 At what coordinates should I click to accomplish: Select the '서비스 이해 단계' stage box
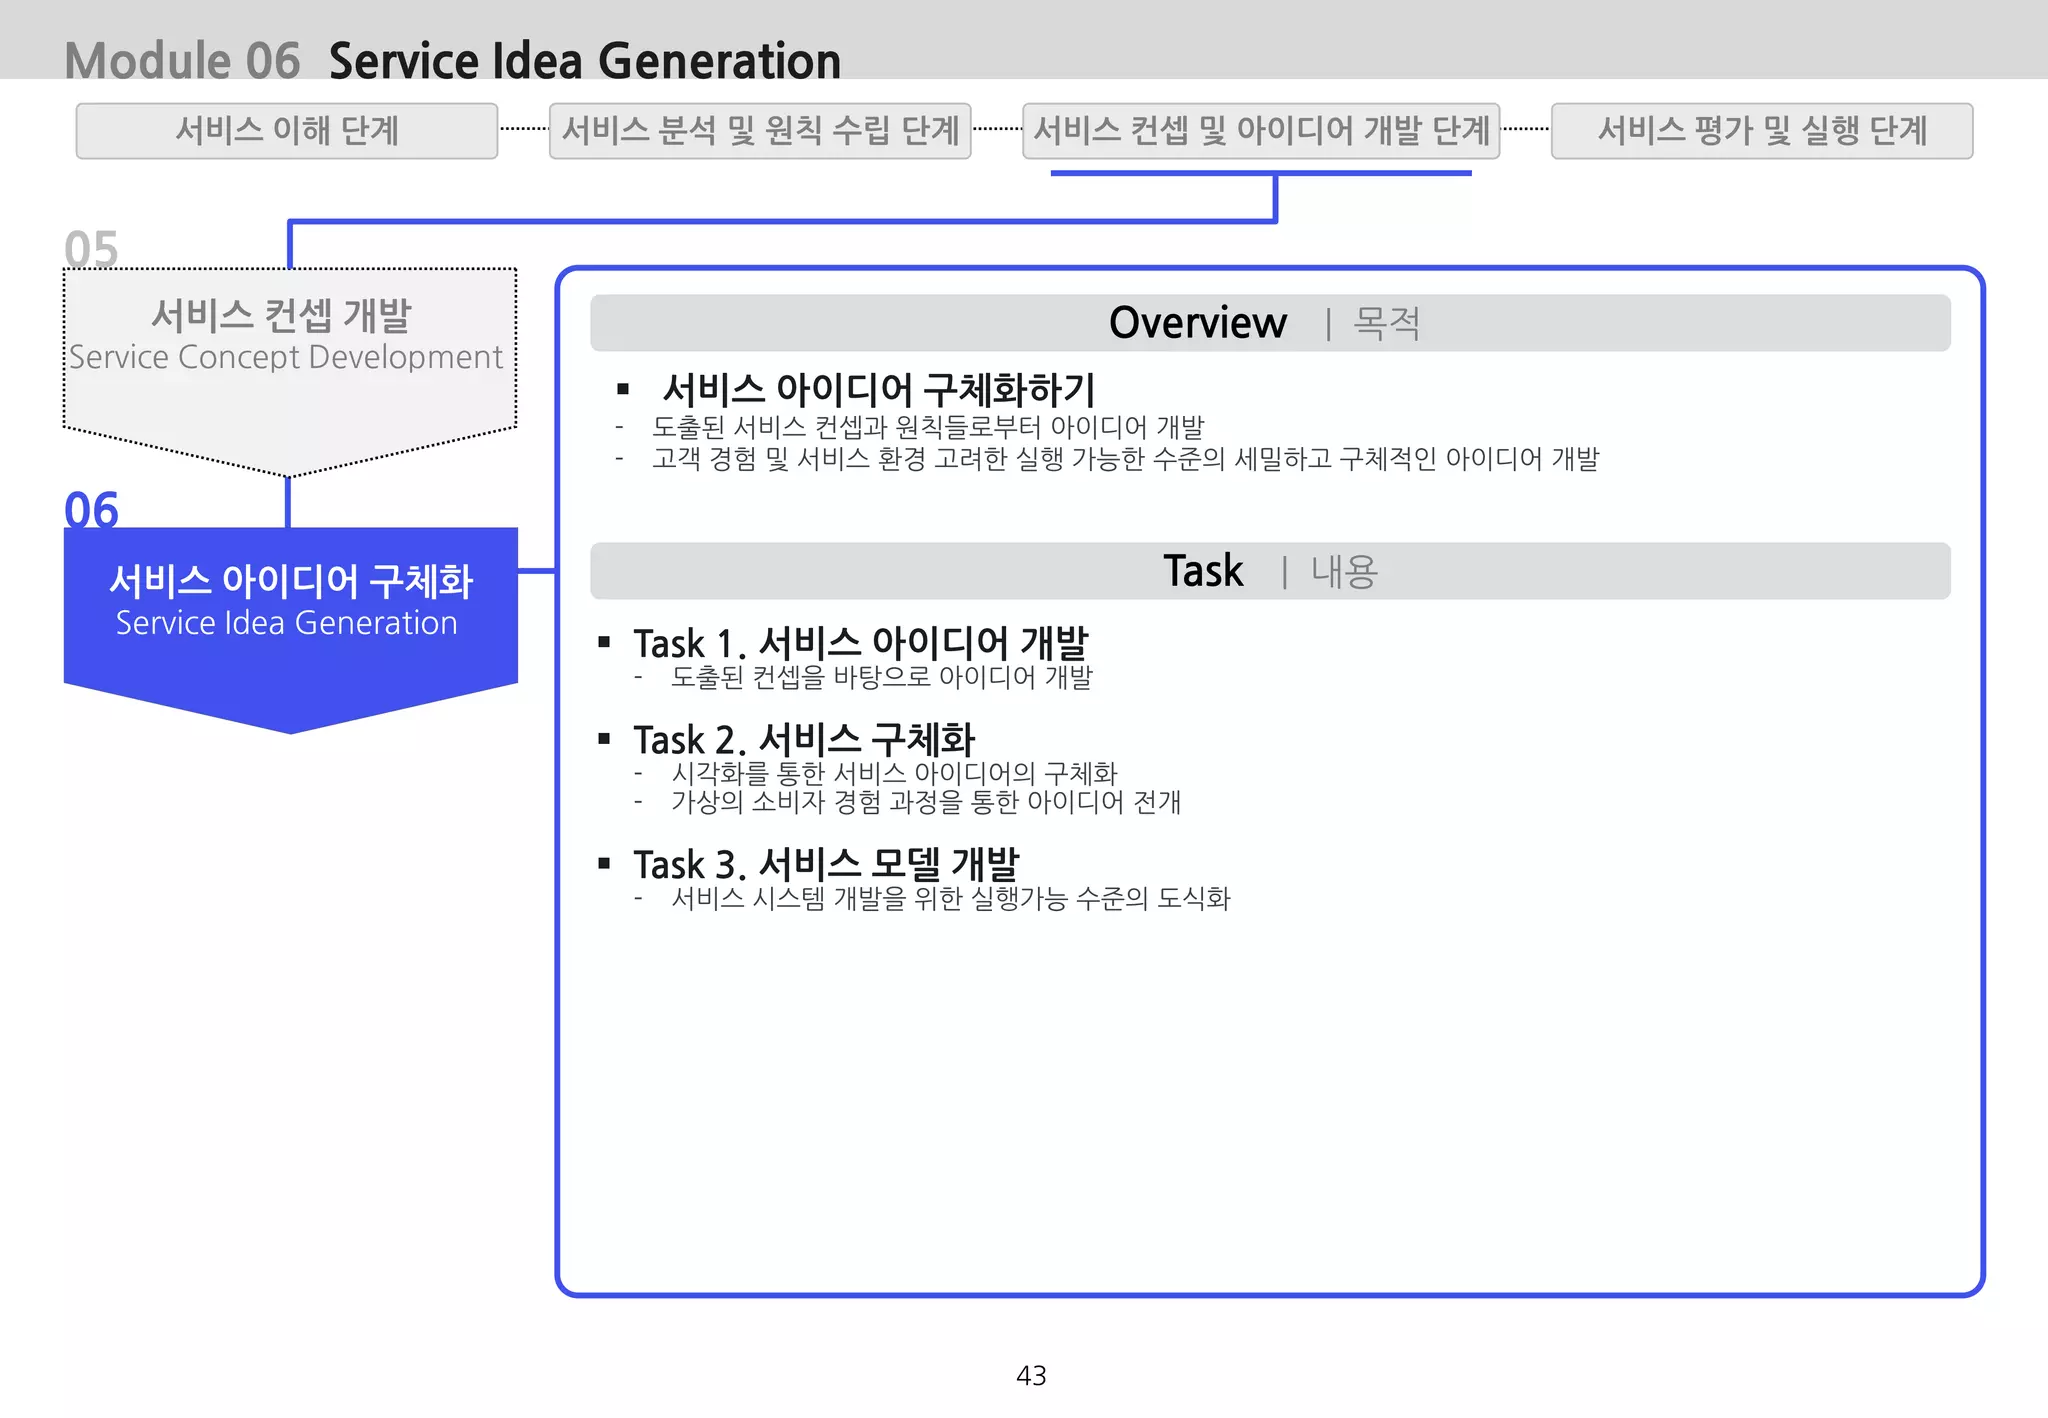(x=287, y=131)
